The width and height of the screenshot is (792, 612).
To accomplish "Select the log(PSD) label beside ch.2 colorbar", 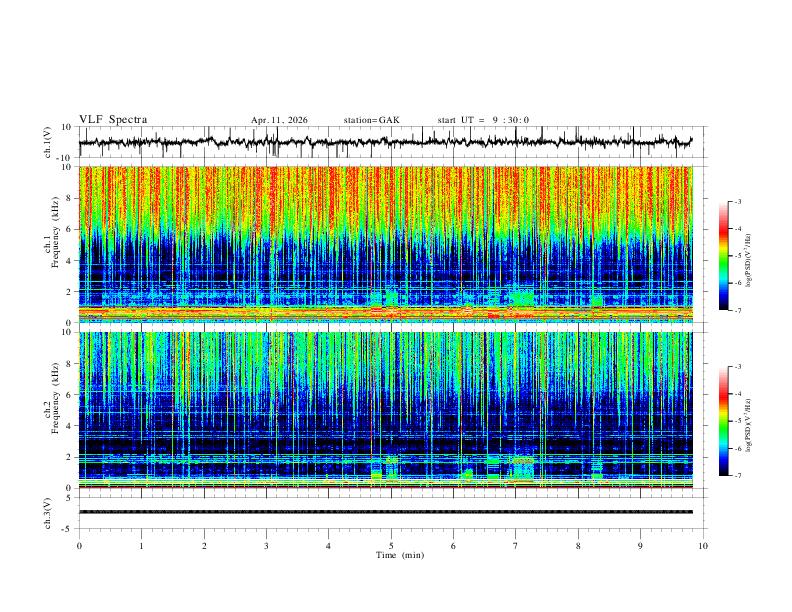I will pos(749,426).
